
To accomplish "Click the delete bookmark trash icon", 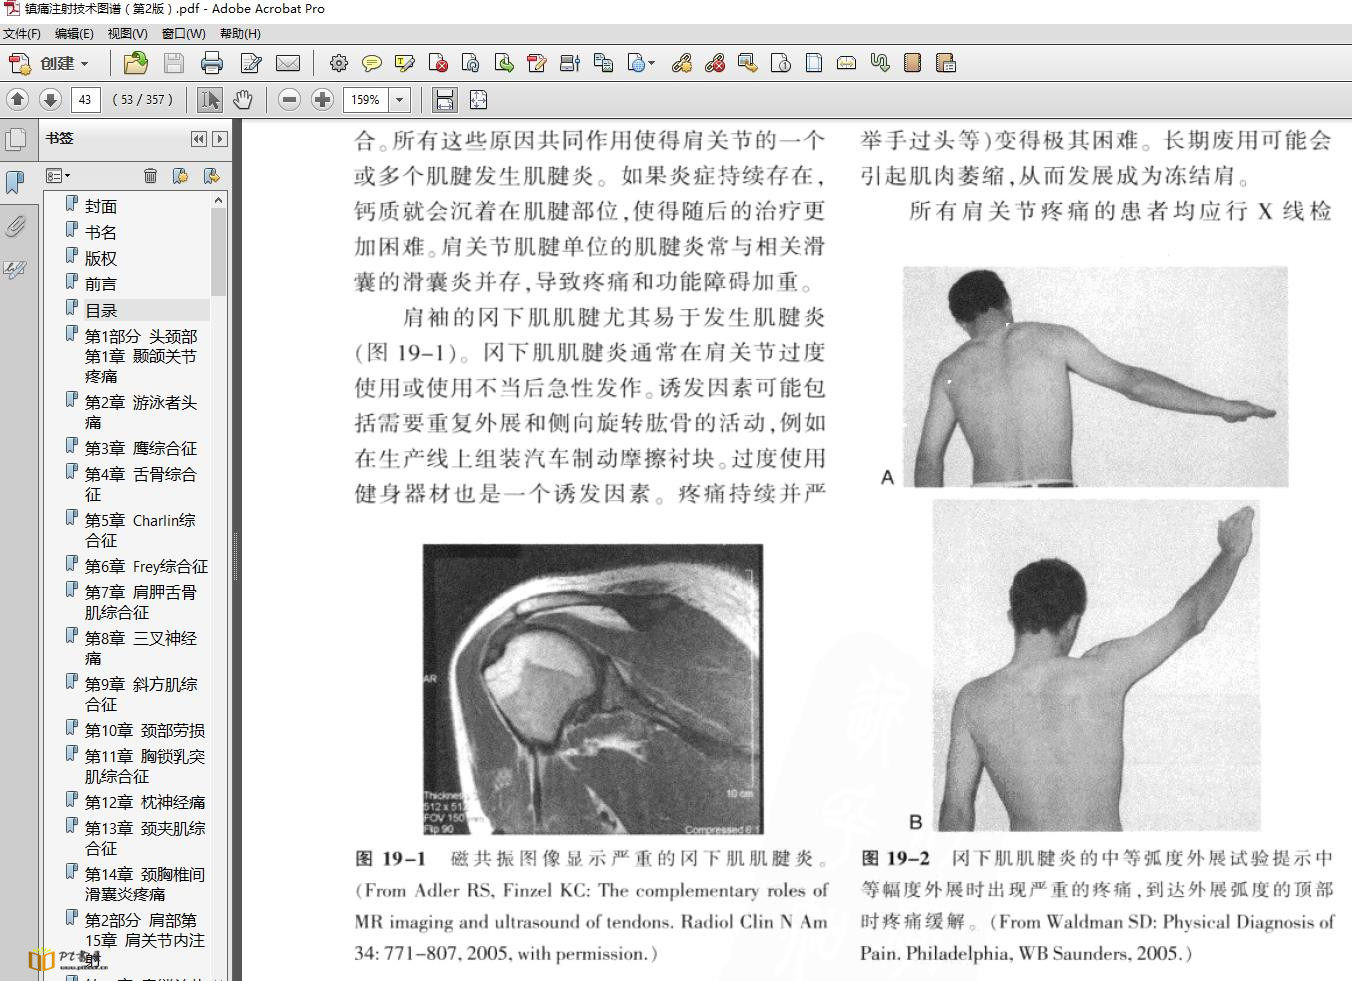I will pyautogui.click(x=150, y=176).
